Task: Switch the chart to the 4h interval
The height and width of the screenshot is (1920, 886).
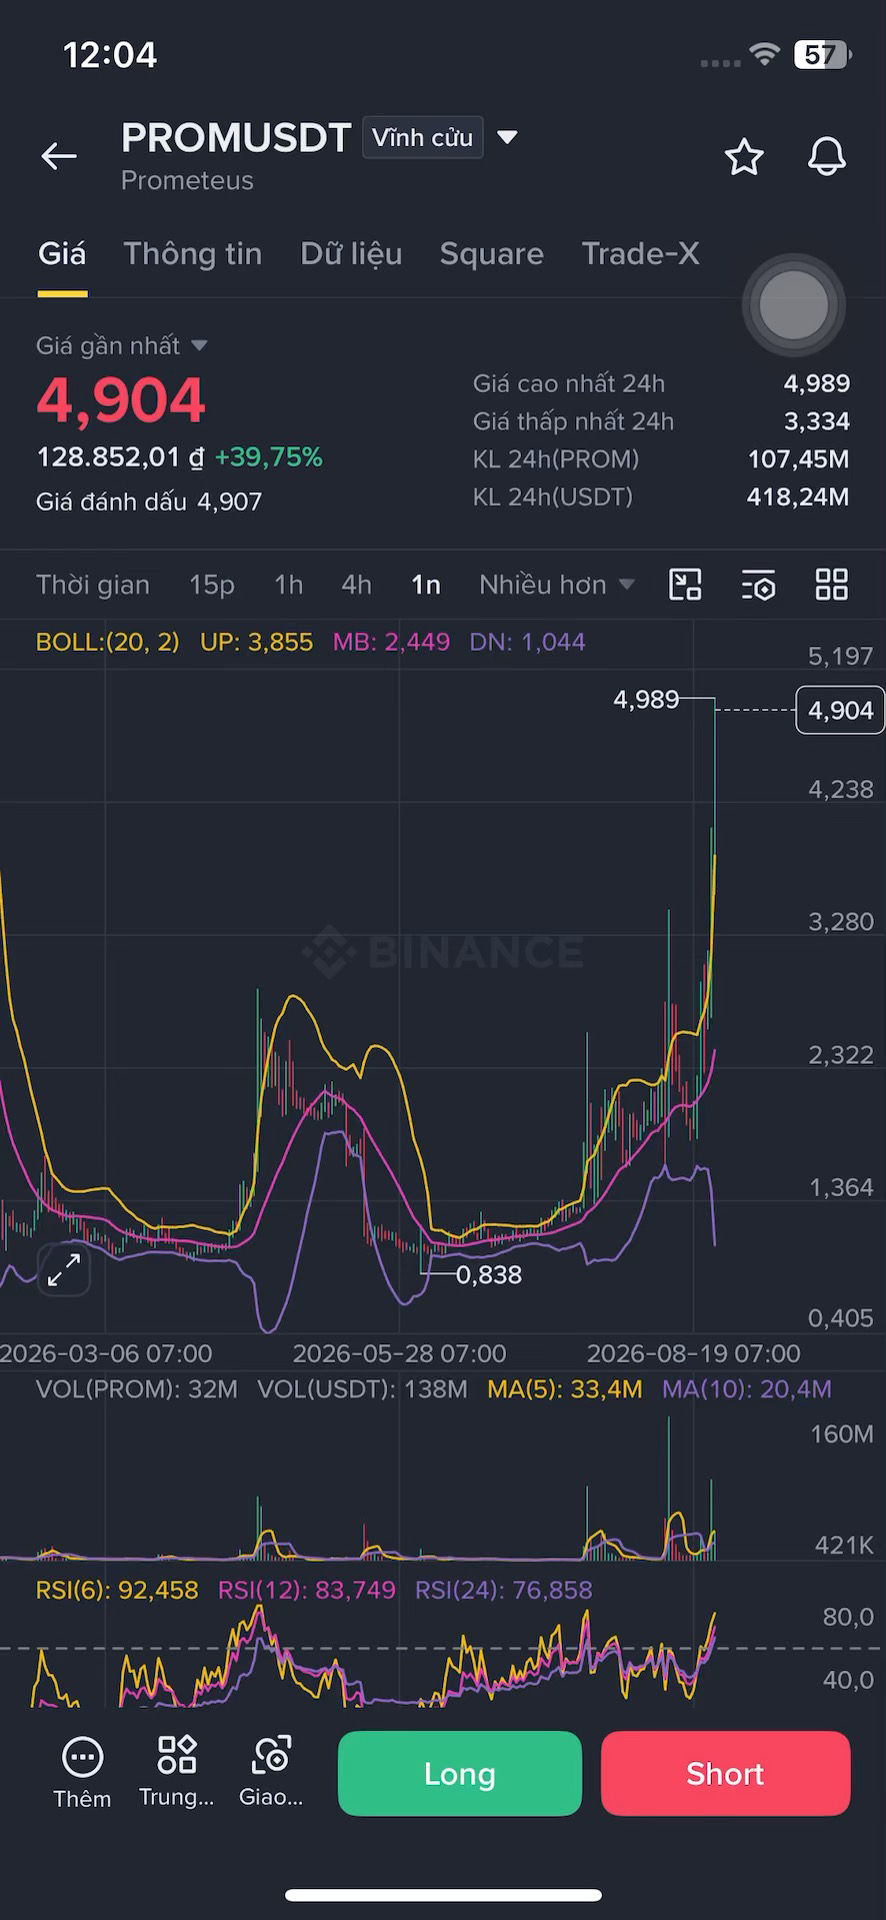Action: (x=356, y=585)
